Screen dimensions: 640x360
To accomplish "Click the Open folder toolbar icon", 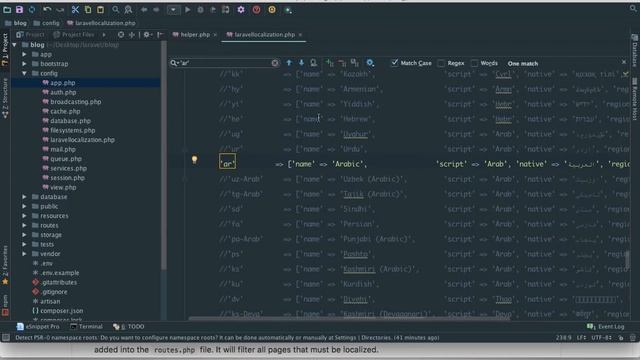I will 7,9.
